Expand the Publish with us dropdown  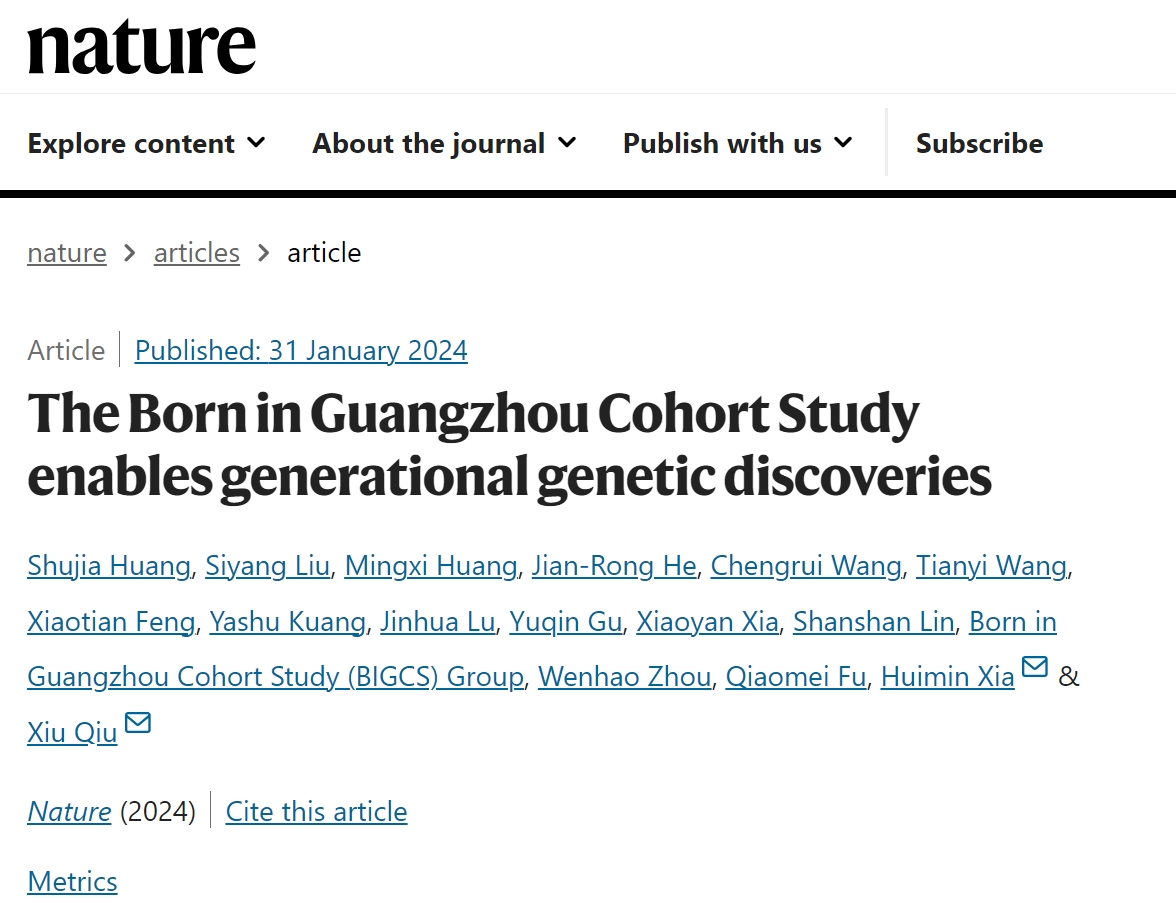(x=737, y=143)
